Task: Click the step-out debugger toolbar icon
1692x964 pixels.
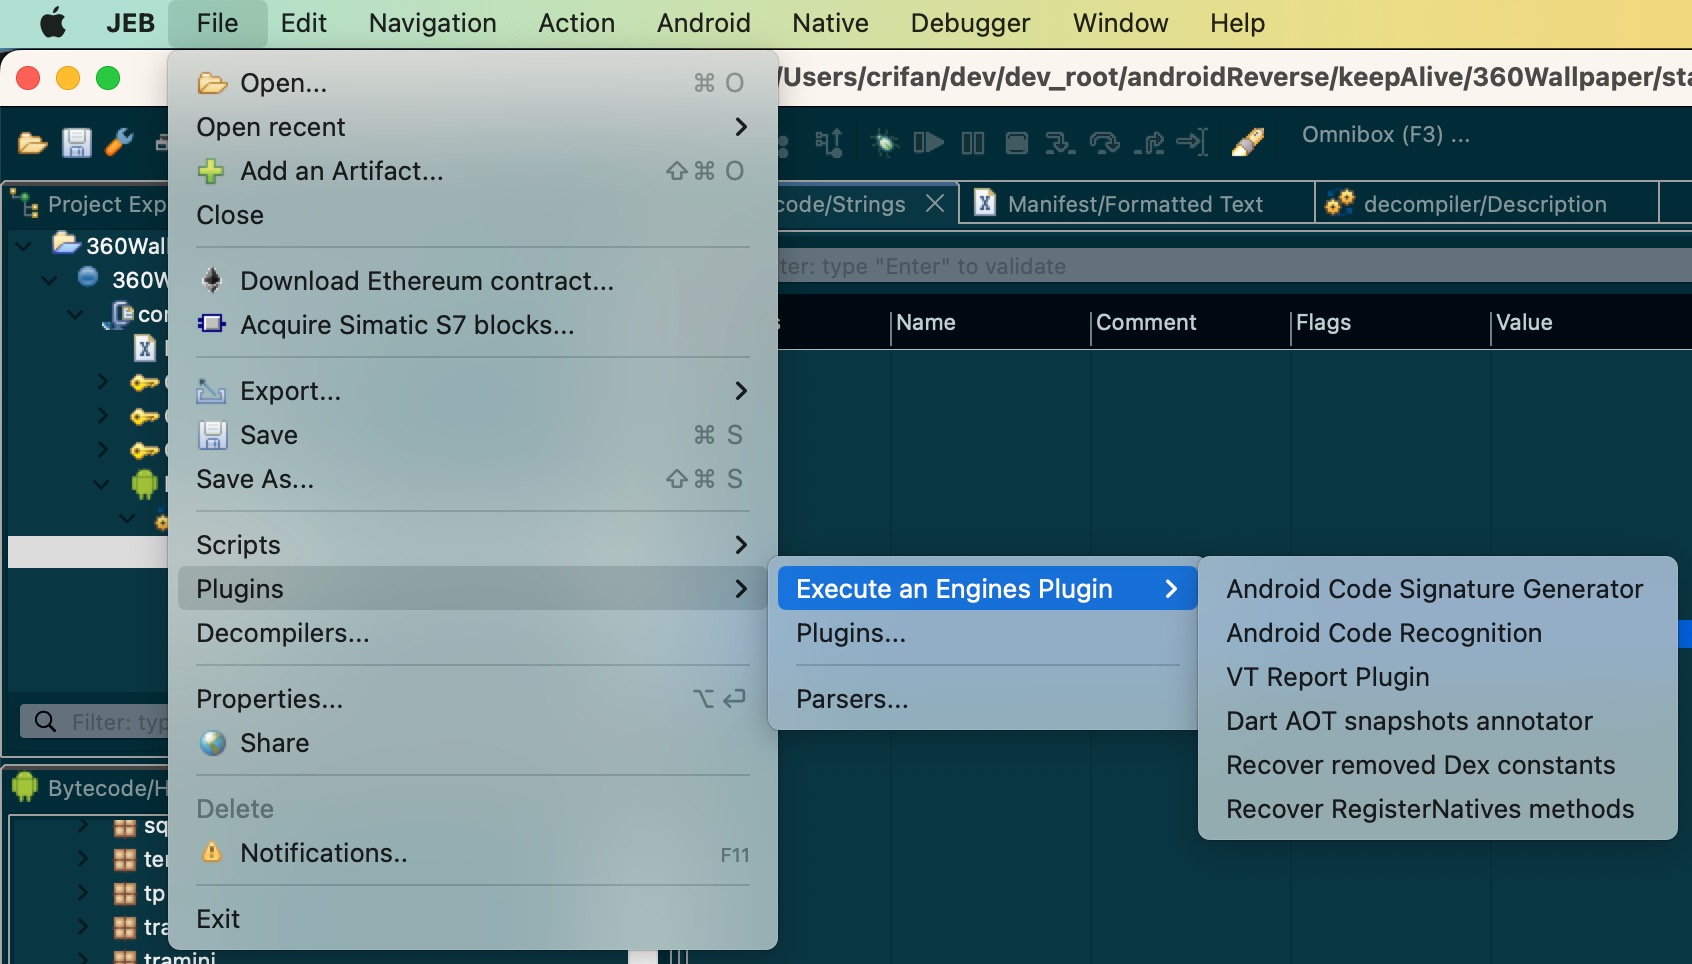Action: tap(1149, 143)
